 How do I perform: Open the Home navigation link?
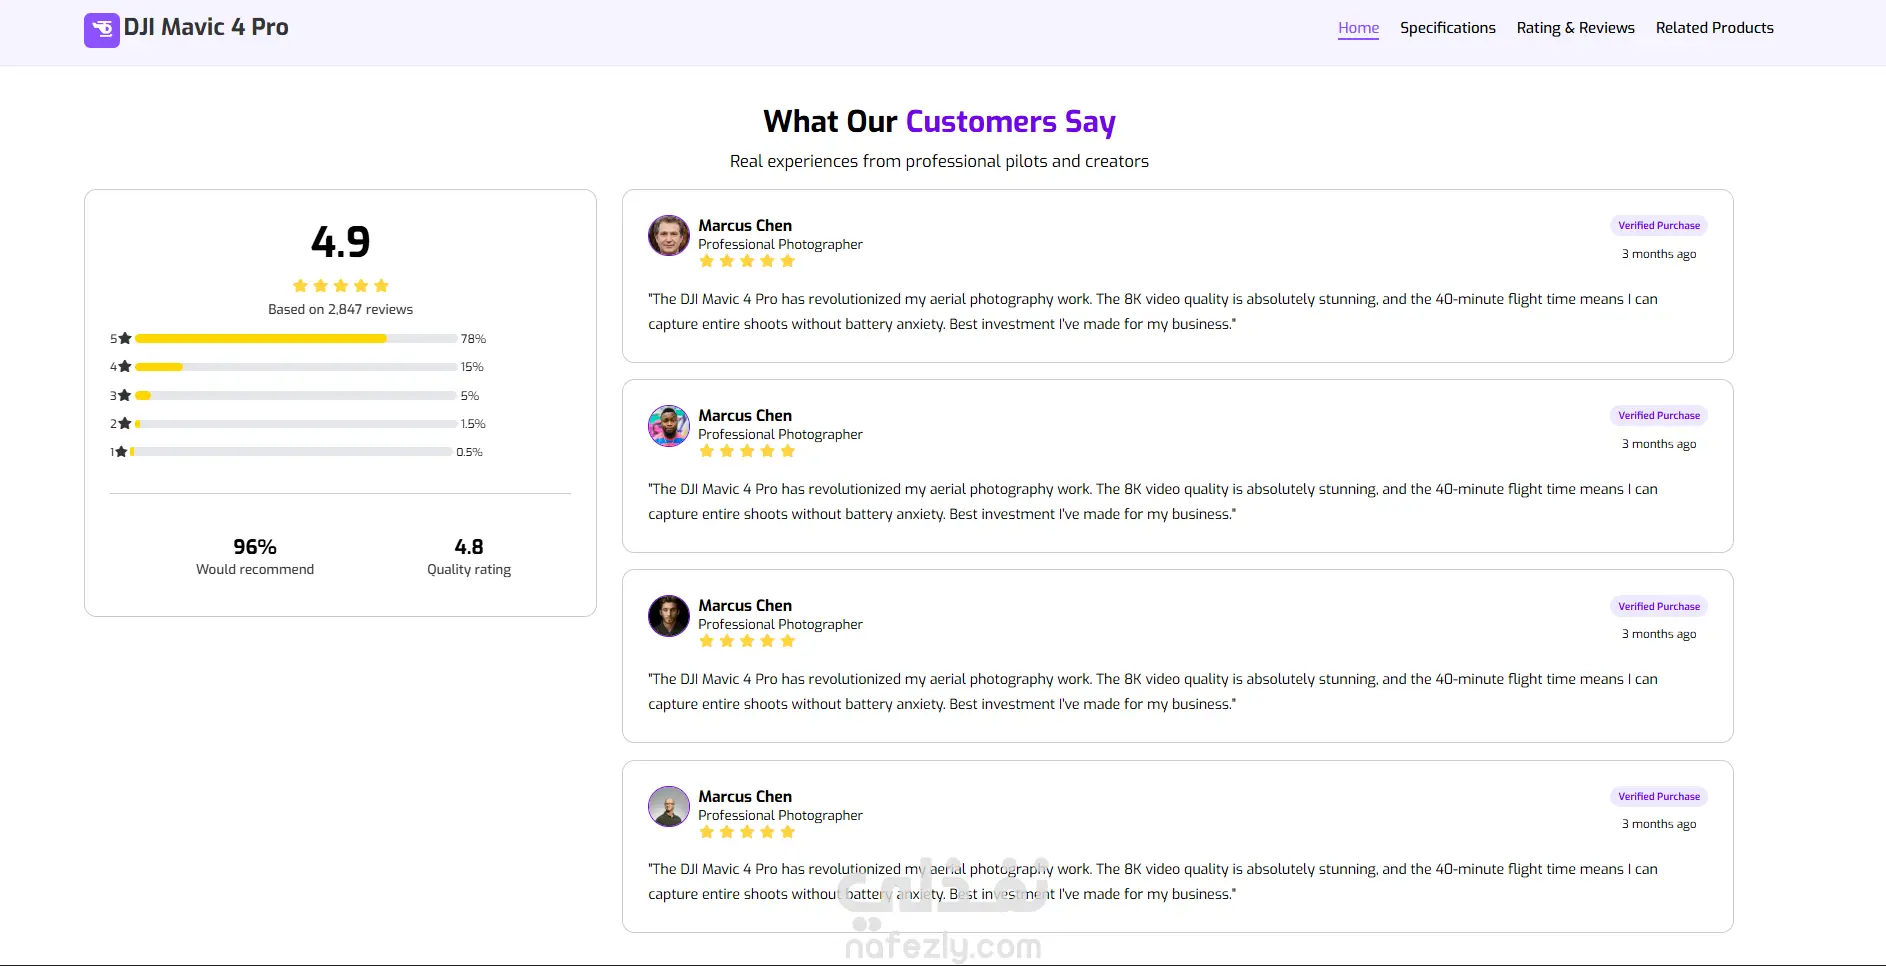point(1358,28)
